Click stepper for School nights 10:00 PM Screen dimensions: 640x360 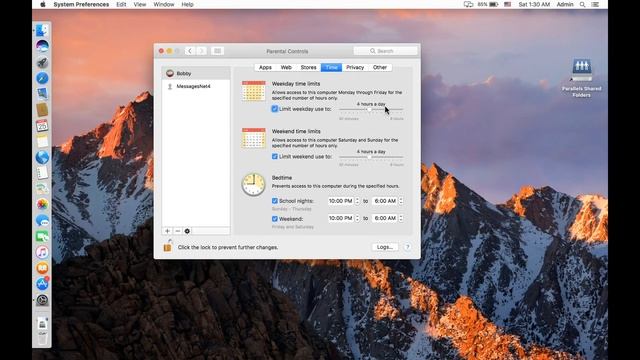(357, 201)
